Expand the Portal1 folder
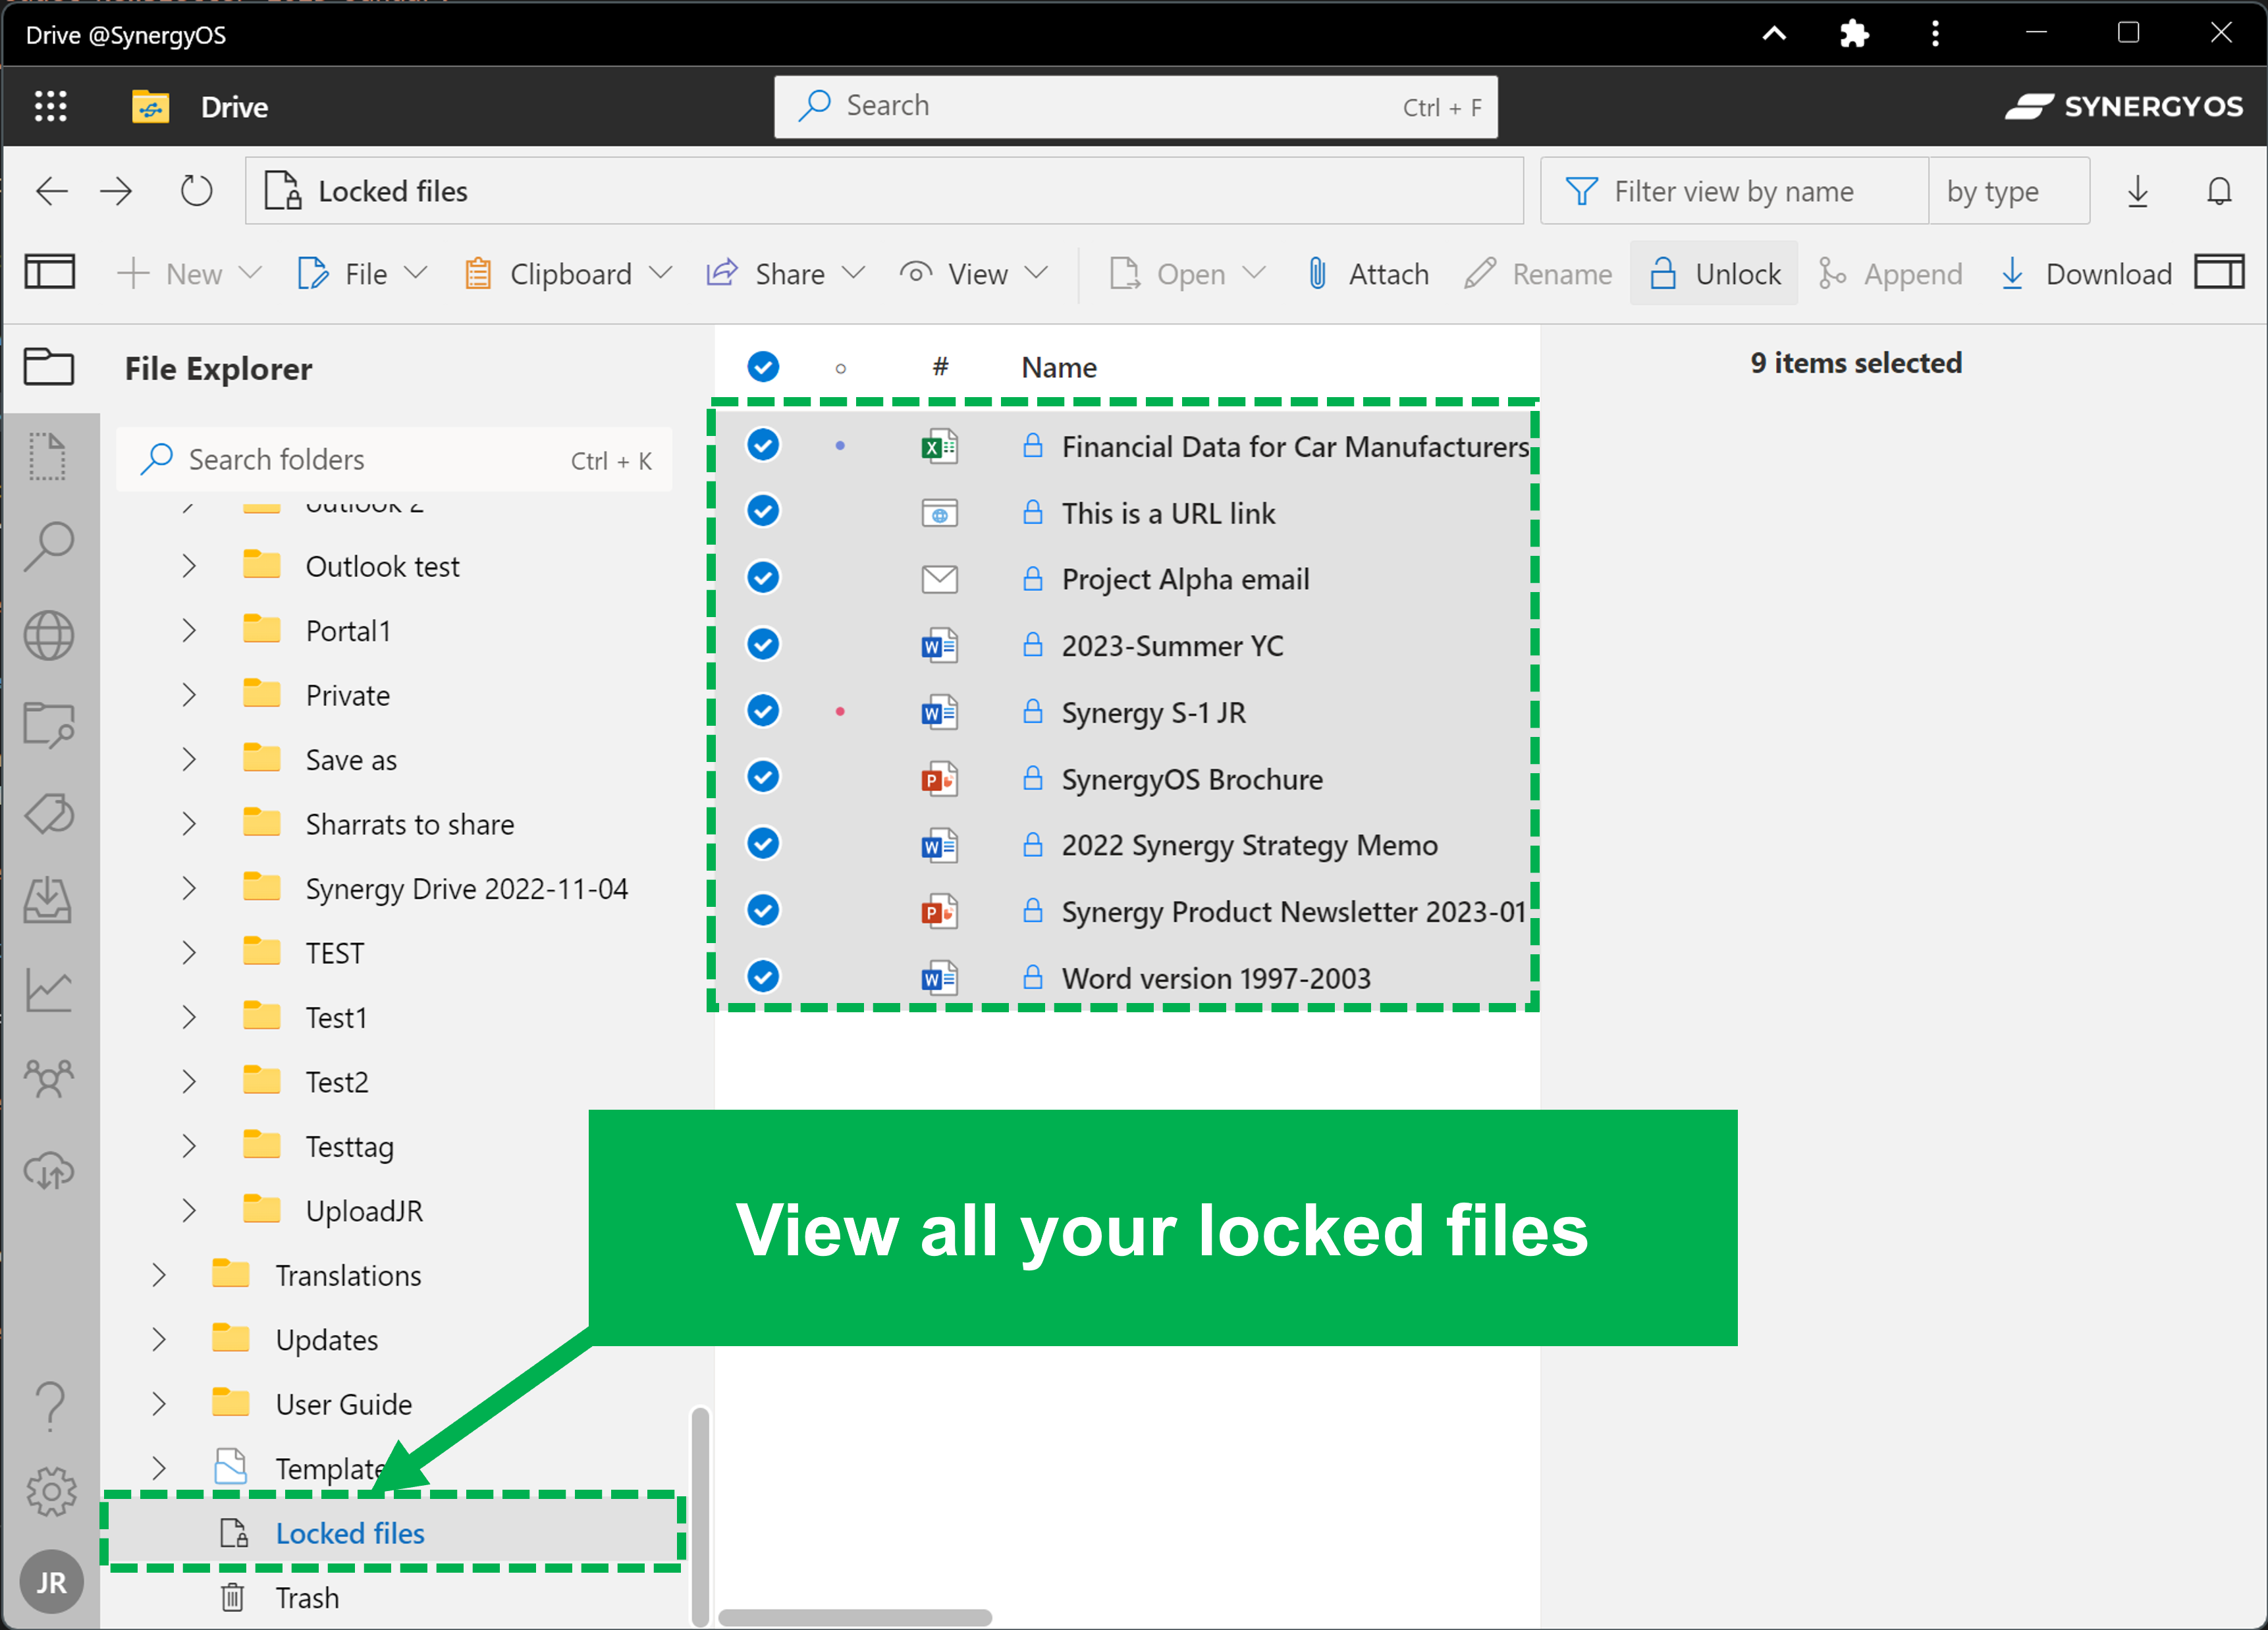 pyautogui.click(x=188, y=630)
